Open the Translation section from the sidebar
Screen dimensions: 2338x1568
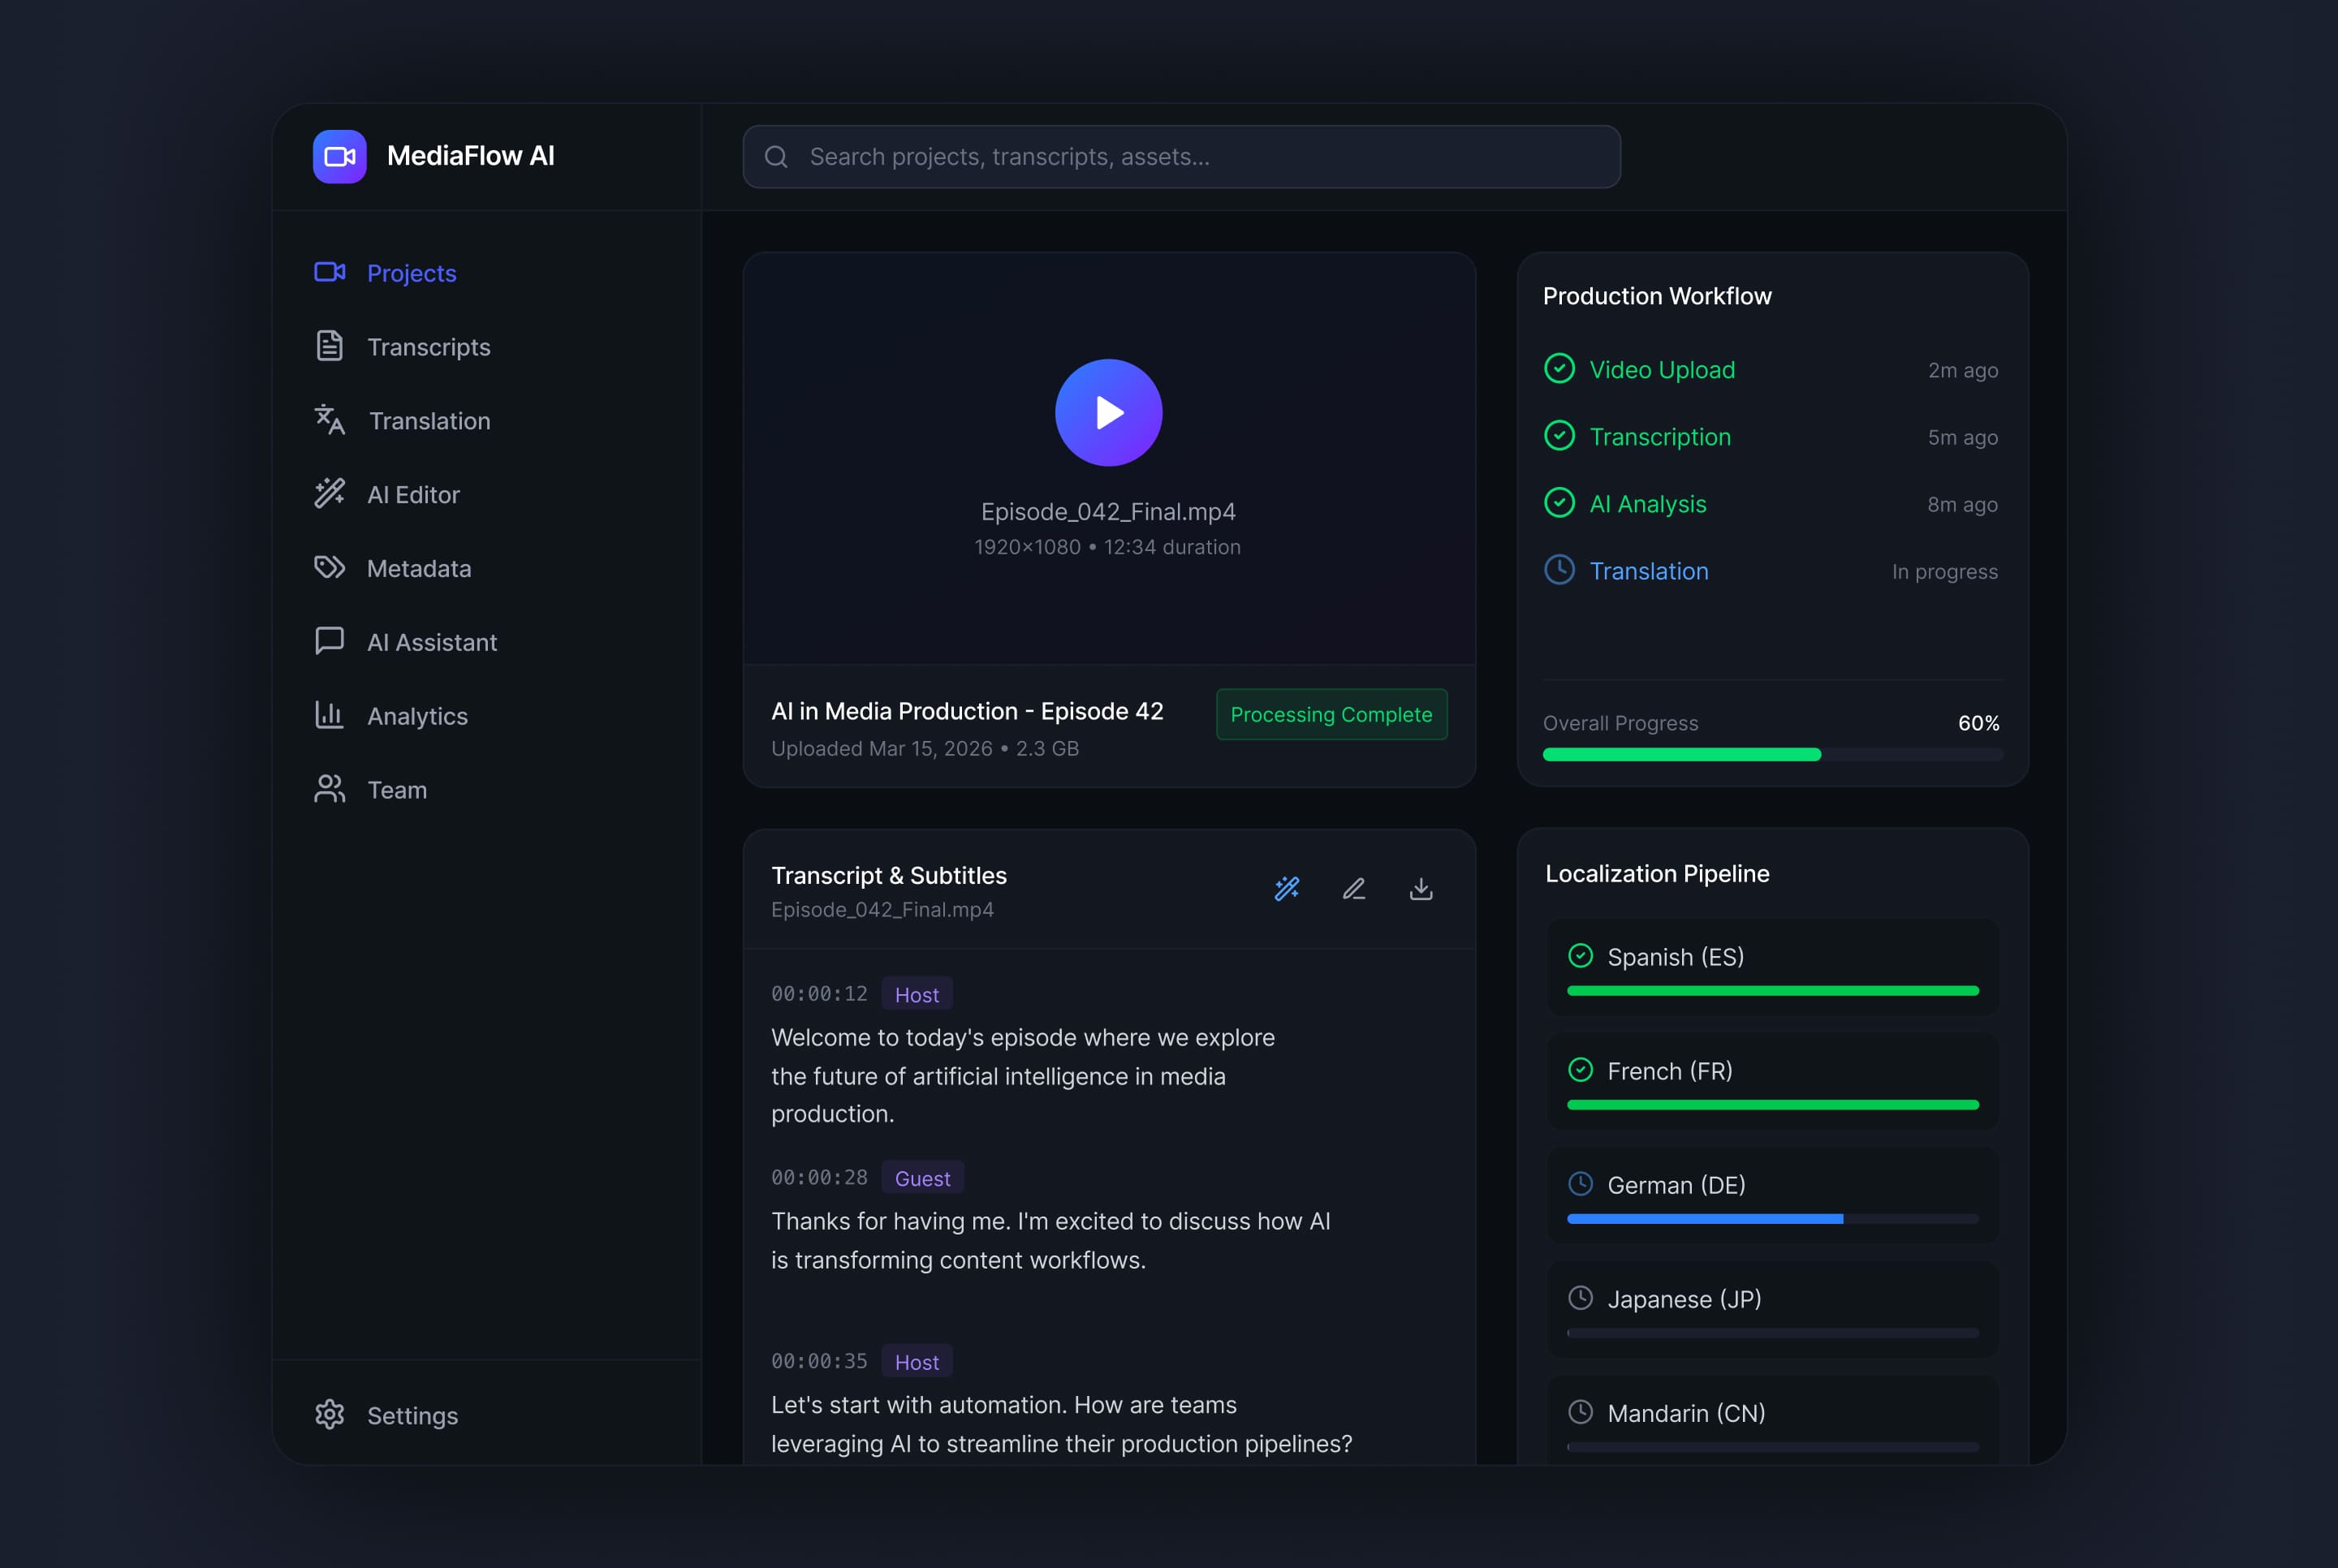(429, 420)
